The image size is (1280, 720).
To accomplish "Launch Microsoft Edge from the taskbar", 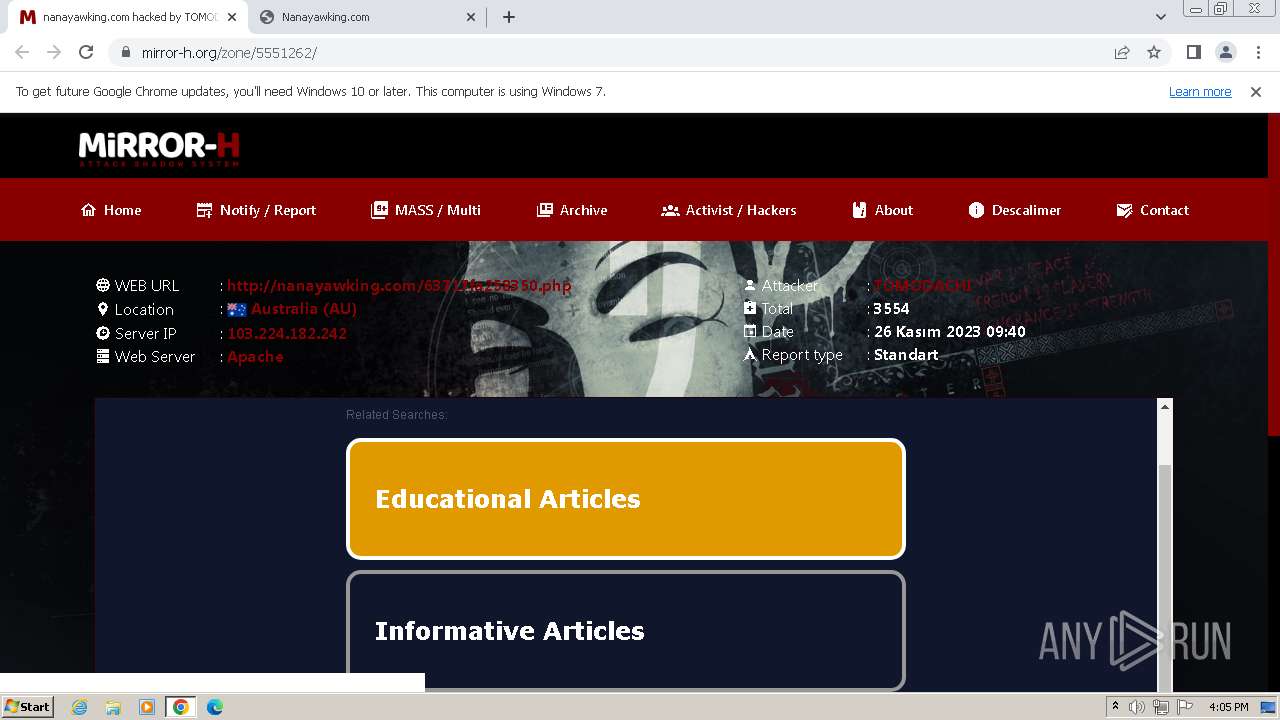I will click(x=215, y=707).
